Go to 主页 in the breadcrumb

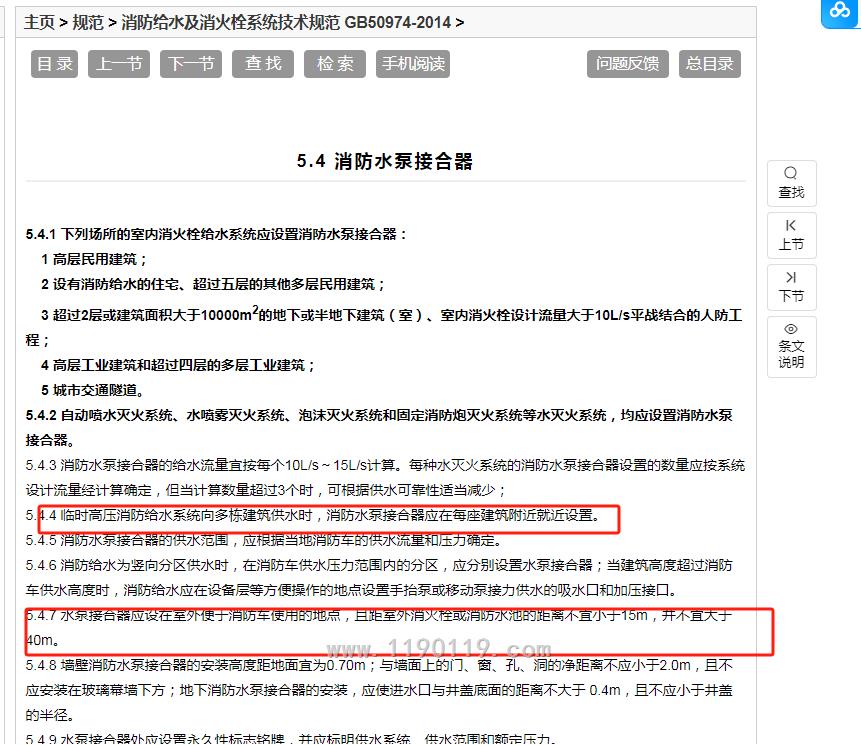point(40,23)
